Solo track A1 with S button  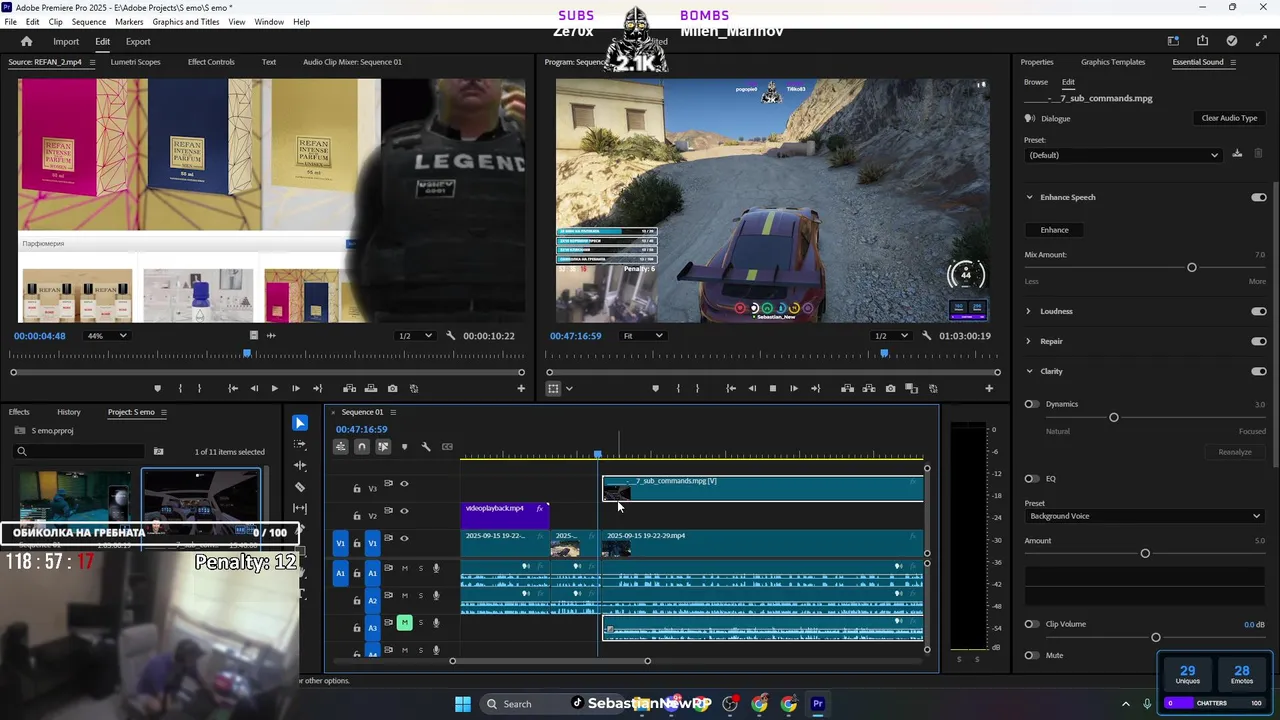tap(421, 568)
